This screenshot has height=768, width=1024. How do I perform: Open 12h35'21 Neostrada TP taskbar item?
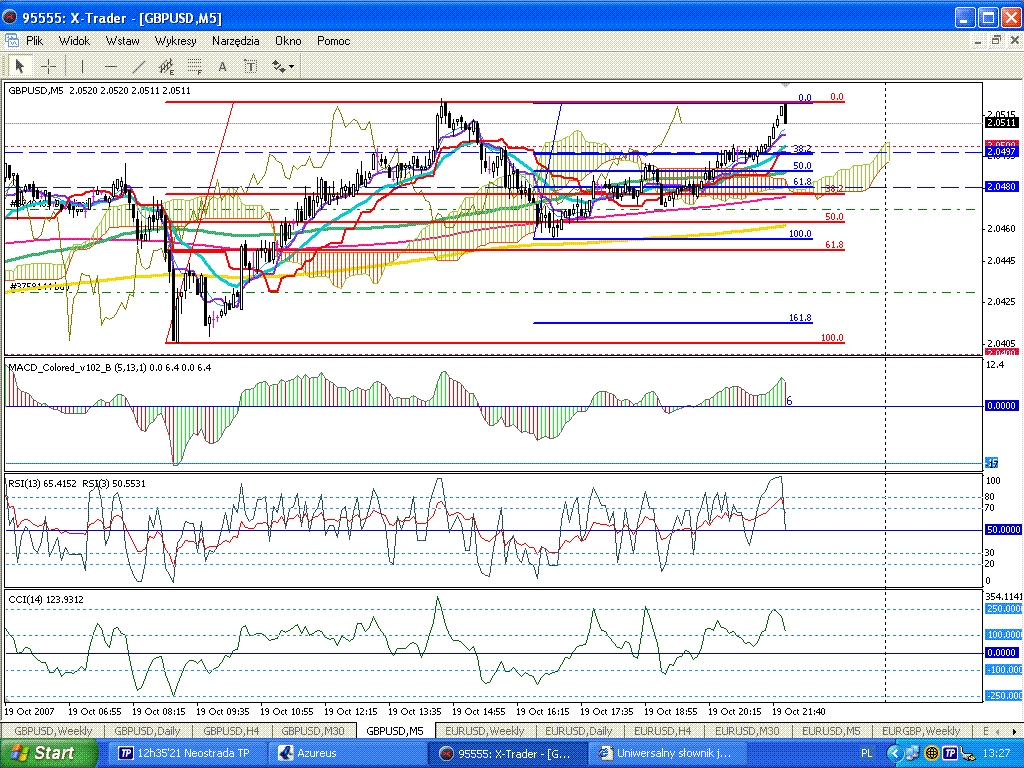click(x=187, y=754)
